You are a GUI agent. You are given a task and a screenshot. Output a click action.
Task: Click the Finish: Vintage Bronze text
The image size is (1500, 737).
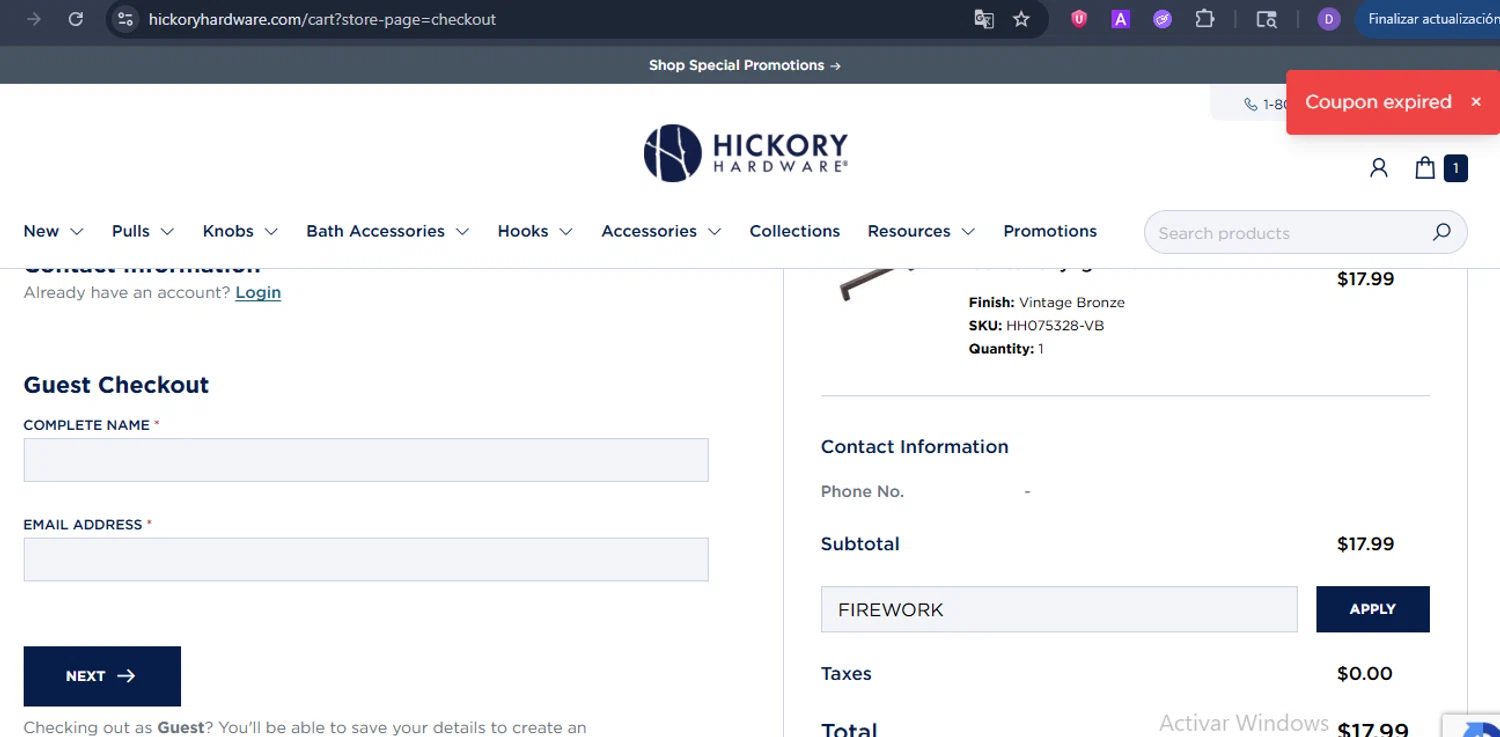1046,302
